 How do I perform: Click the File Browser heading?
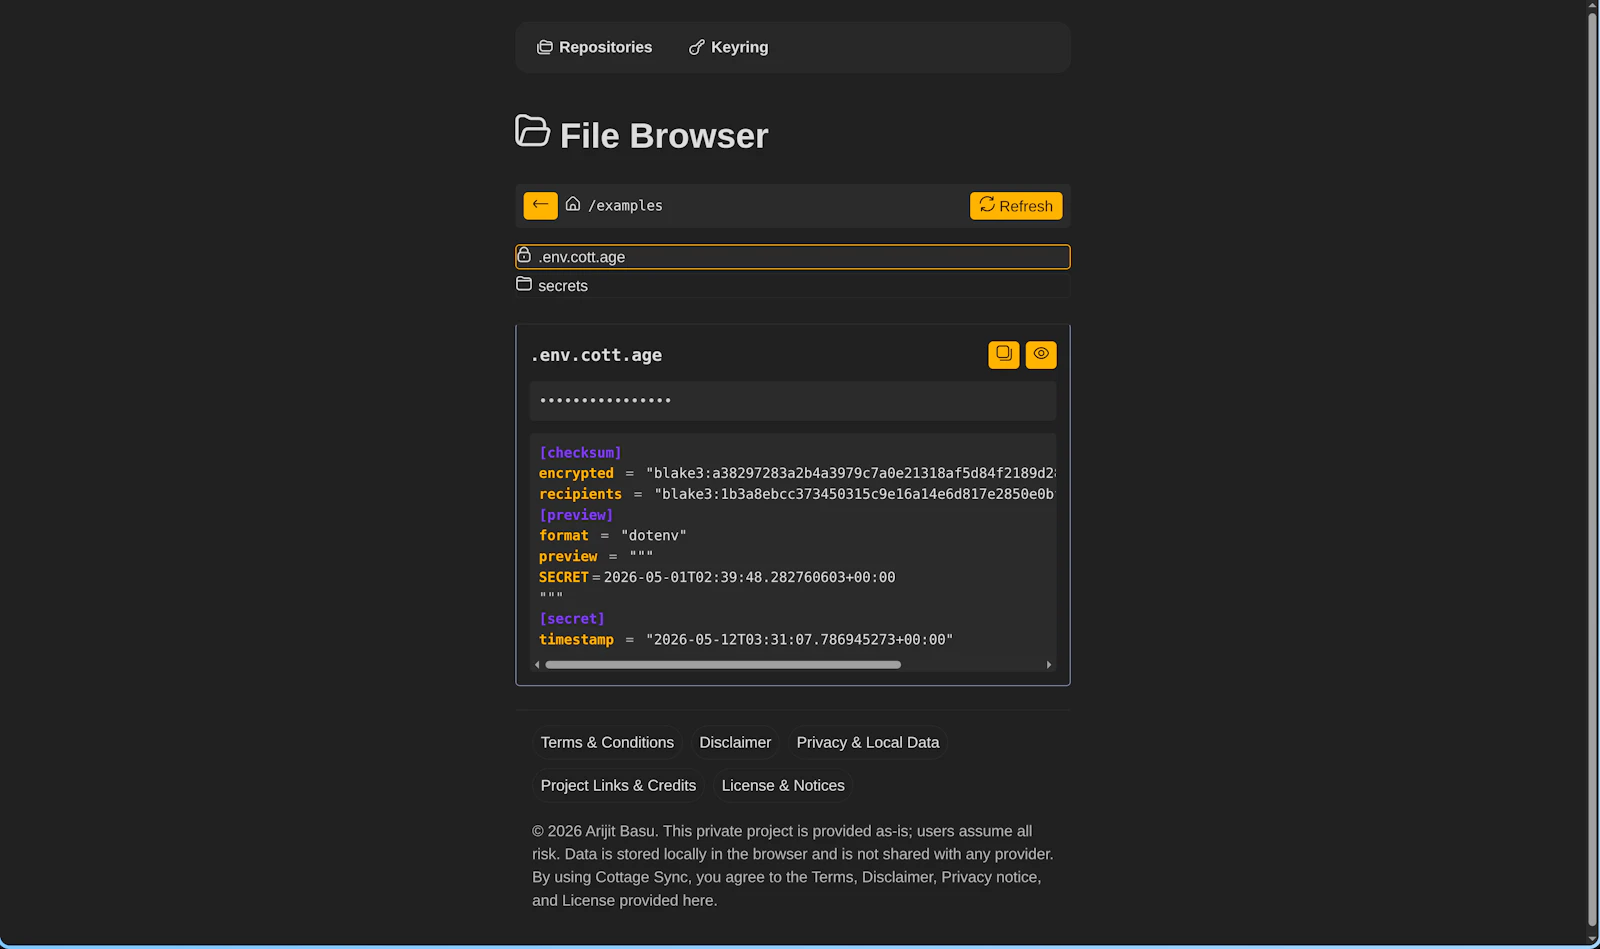pos(664,136)
